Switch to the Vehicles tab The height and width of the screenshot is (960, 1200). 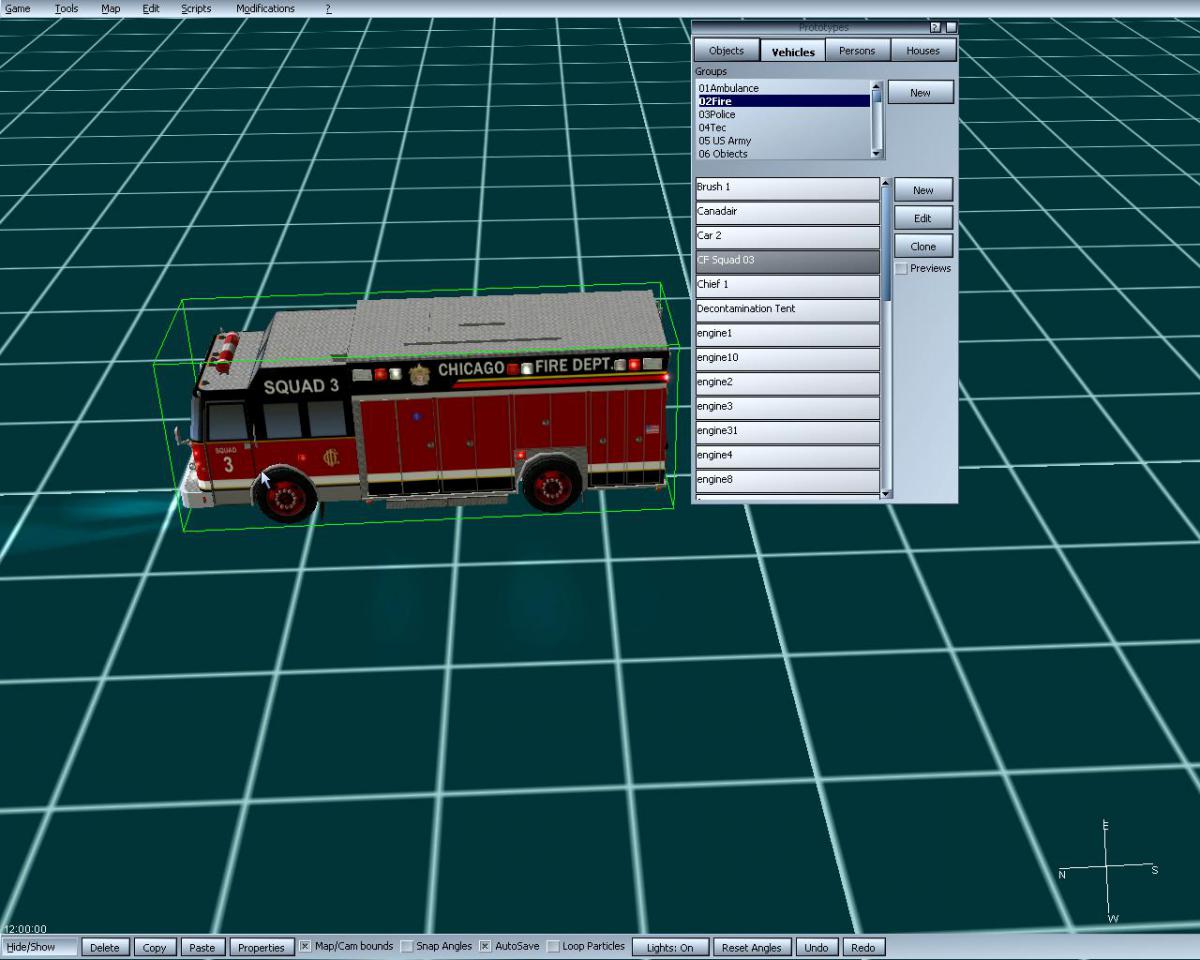tap(793, 51)
